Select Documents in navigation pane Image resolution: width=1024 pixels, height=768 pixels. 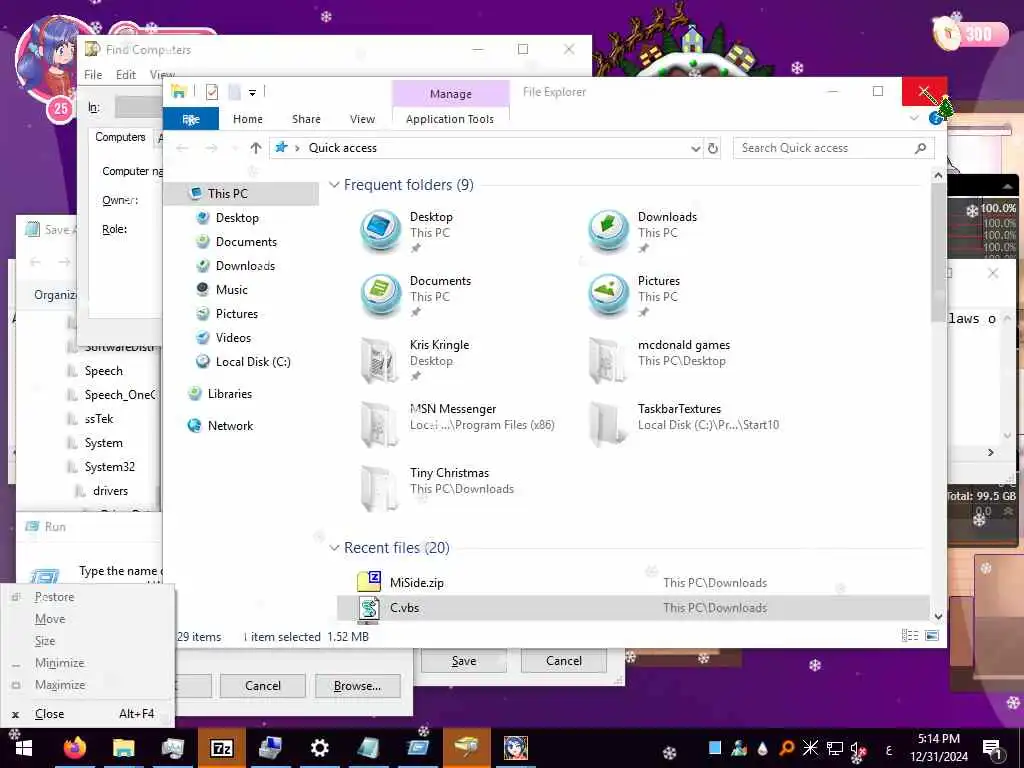coord(246,242)
